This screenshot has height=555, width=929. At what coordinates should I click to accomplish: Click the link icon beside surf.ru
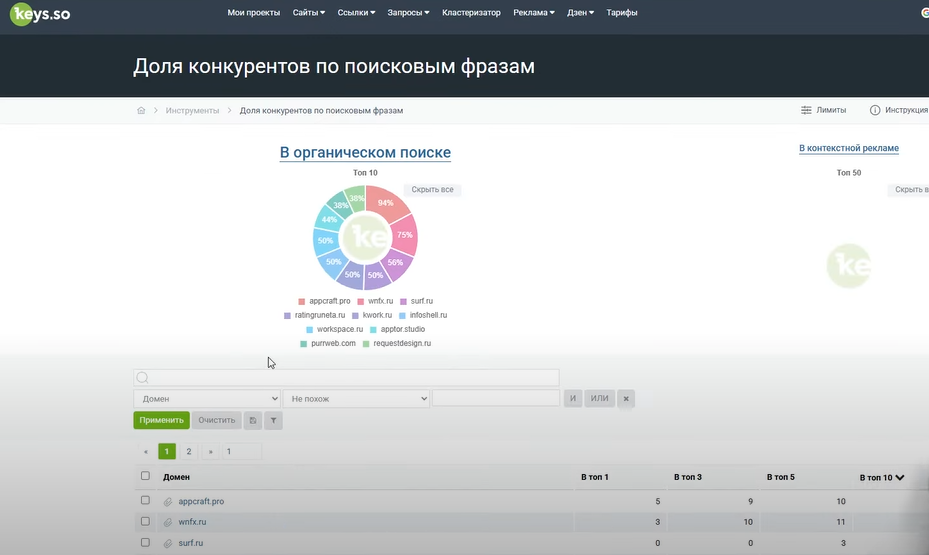(x=168, y=543)
